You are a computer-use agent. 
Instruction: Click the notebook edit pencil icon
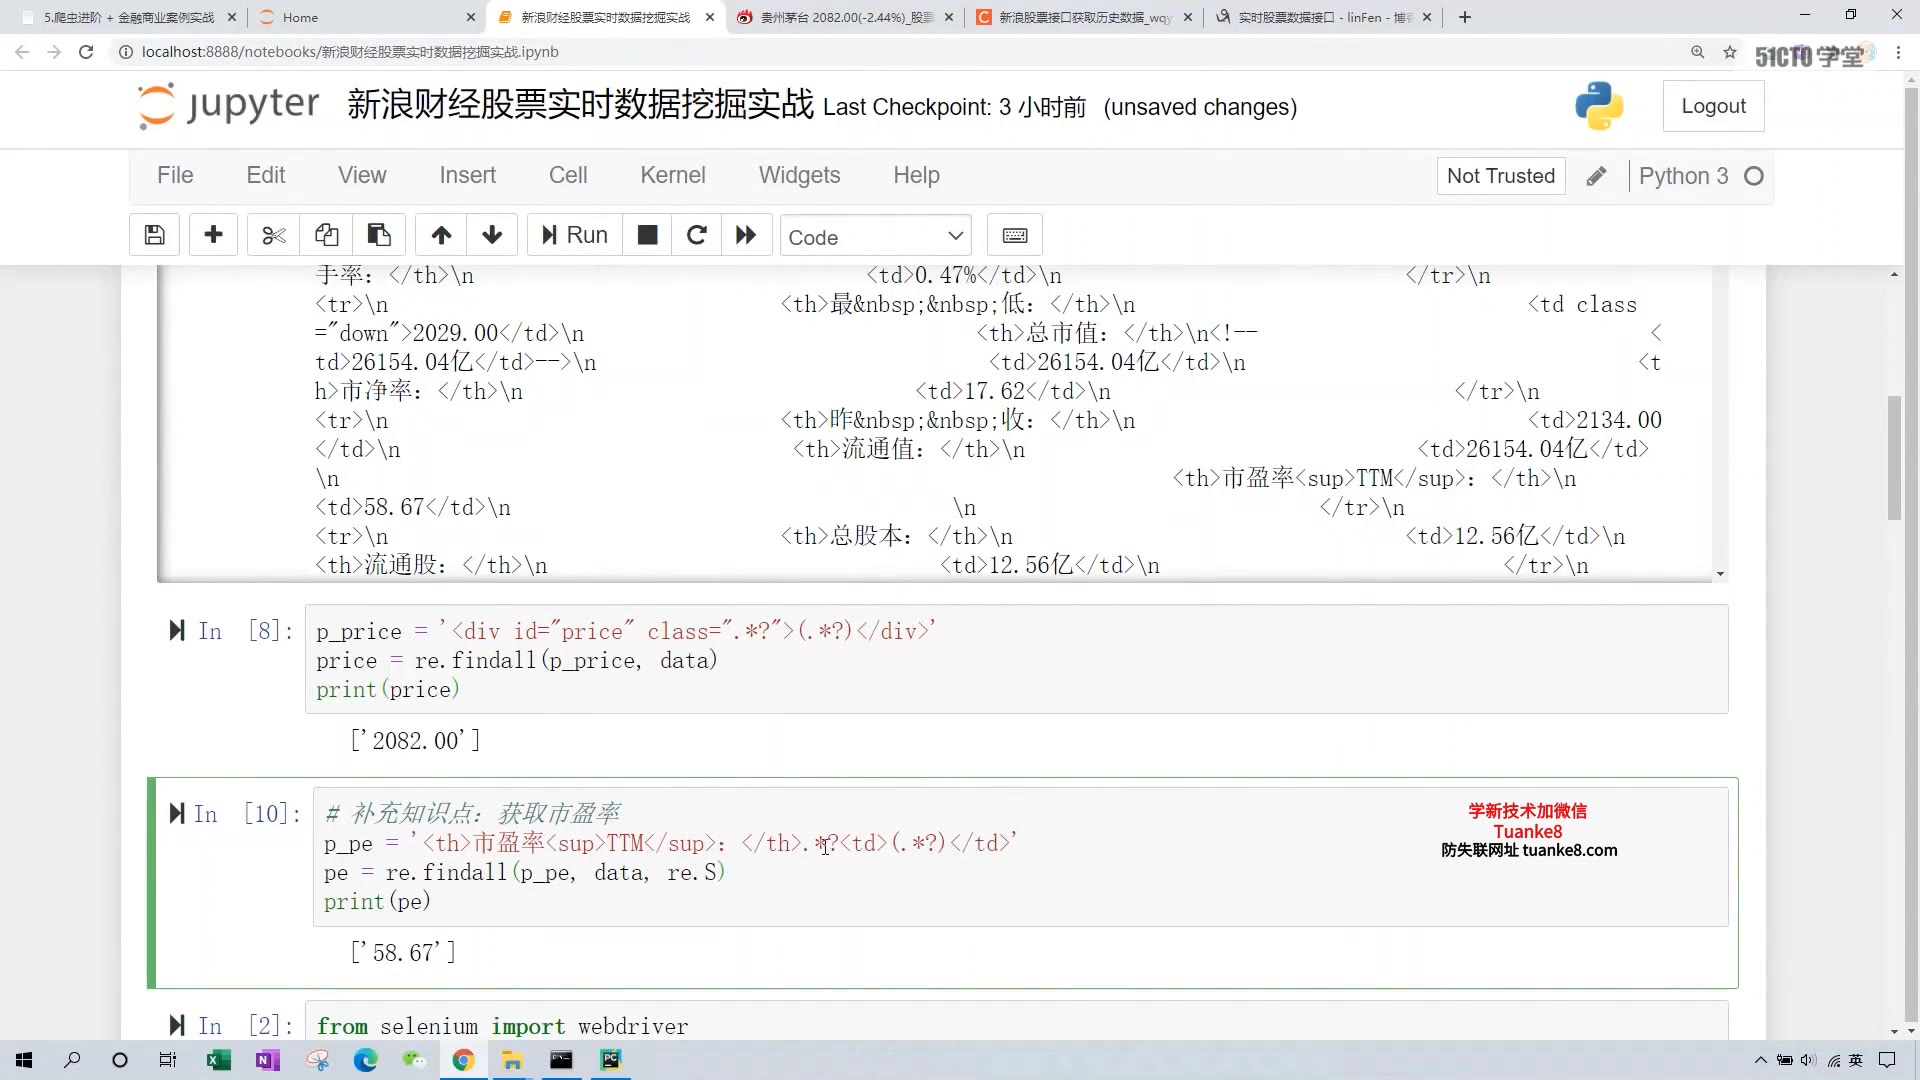coord(1596,175)
